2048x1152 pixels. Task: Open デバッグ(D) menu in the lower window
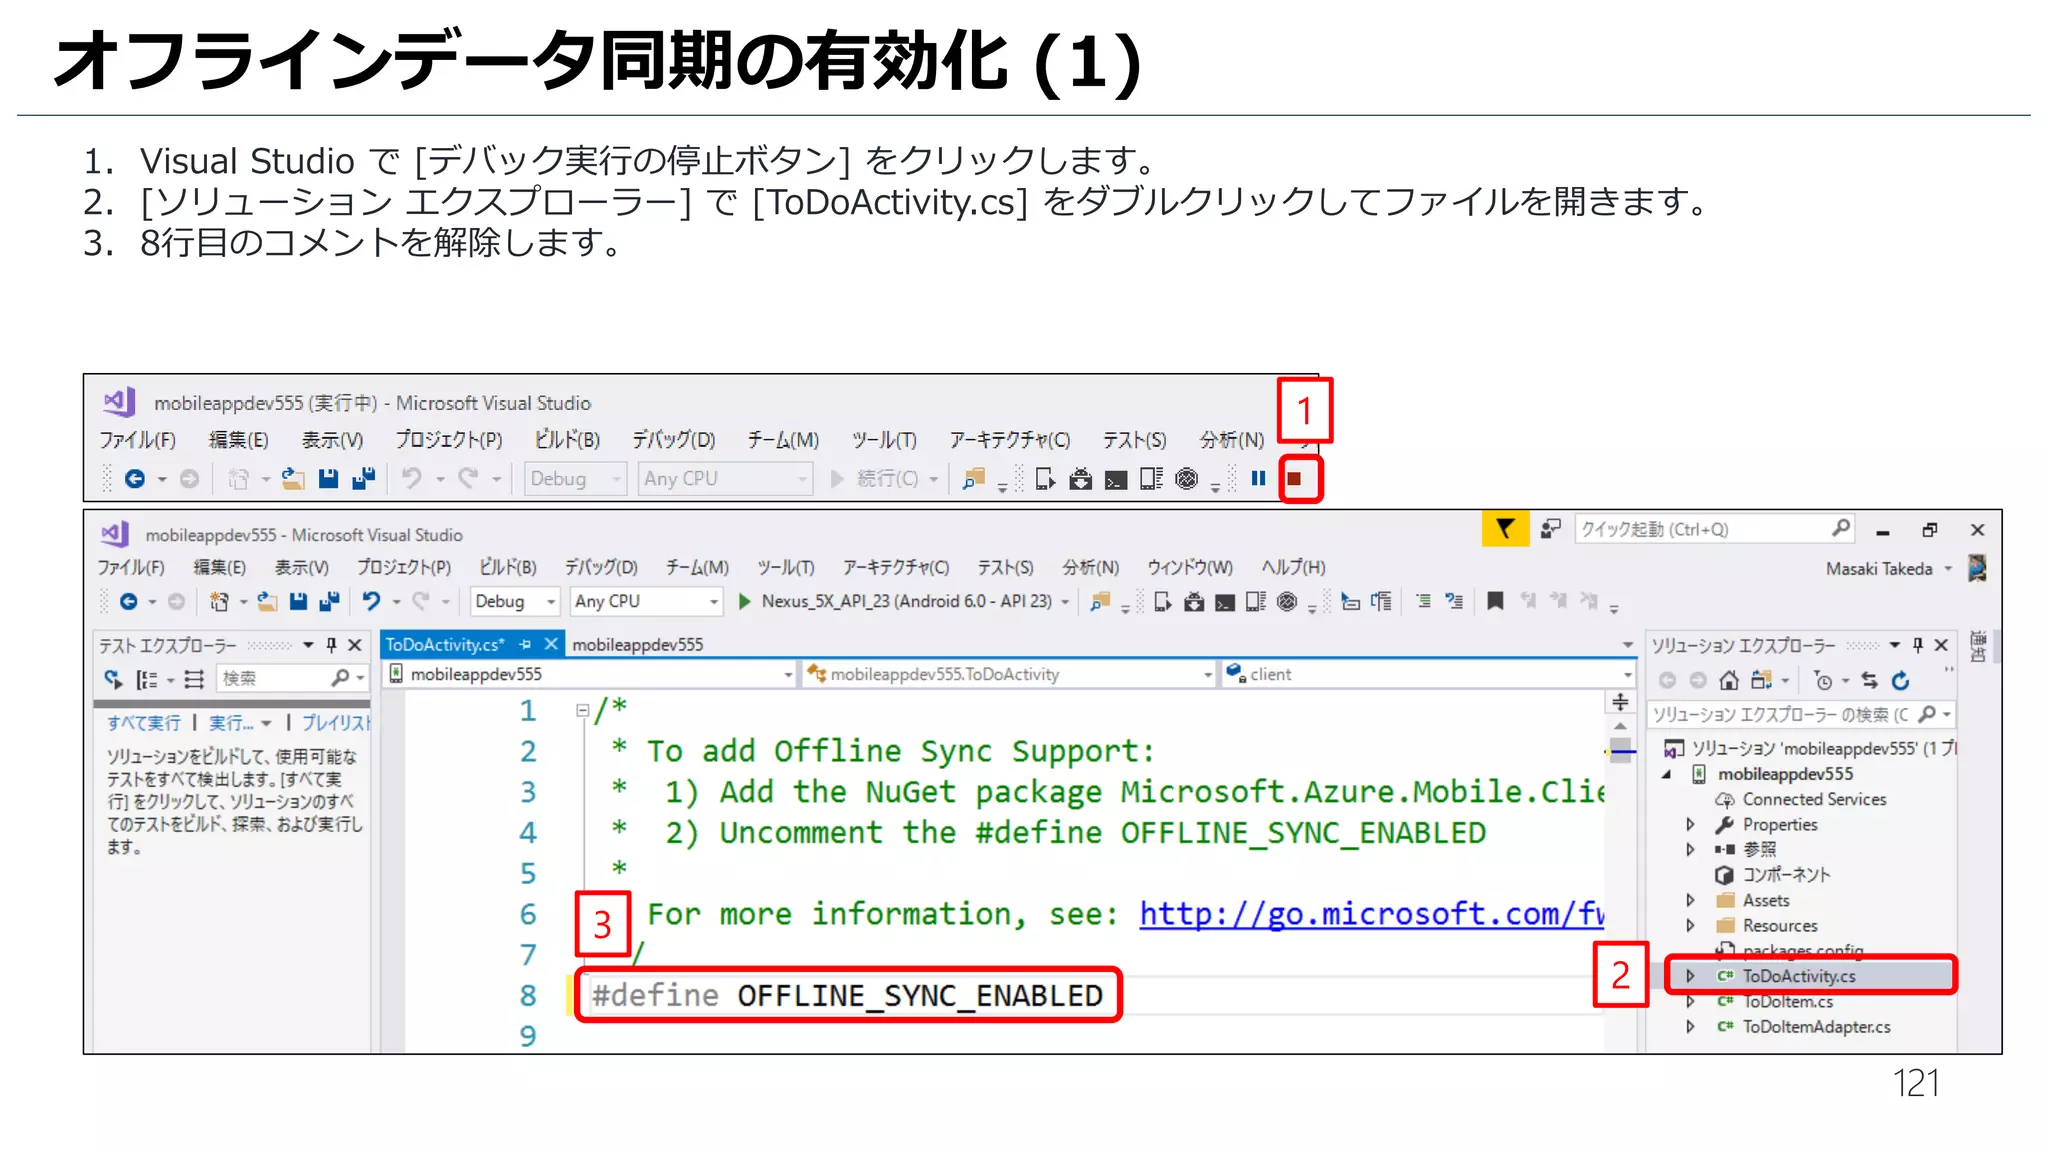(x=601, y=567)
